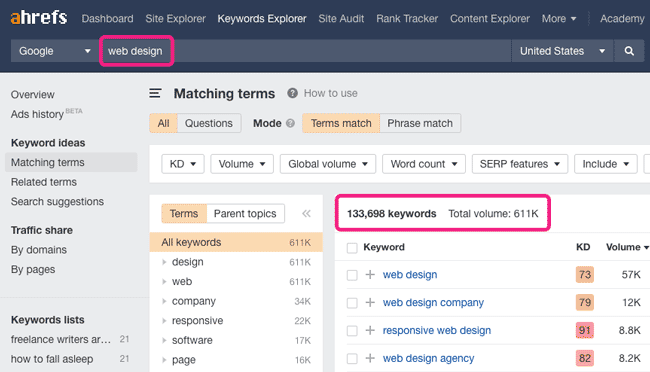Screen dimensions: 650x372
Task: Open the 'web design agency' keyword link
Action: tap(428, 358)
